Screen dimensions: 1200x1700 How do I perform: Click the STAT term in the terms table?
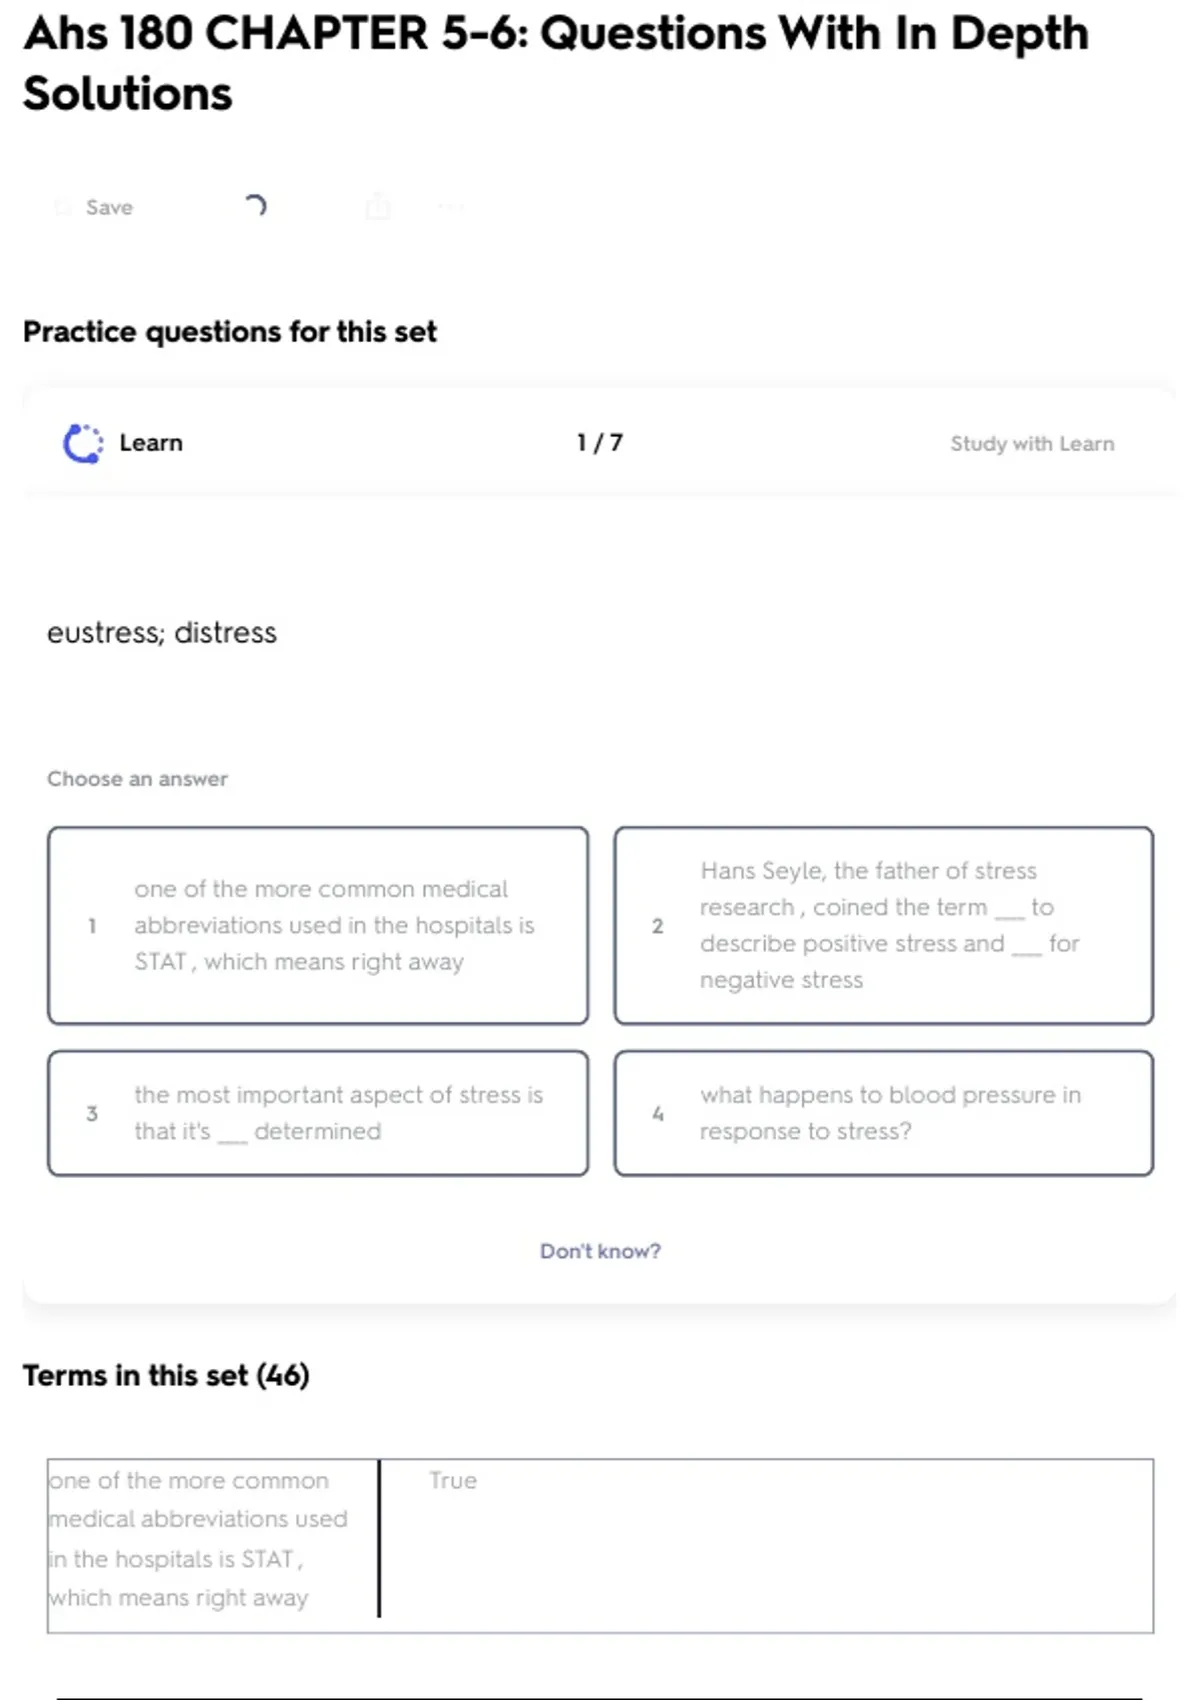pyautogui.click(x=200, y=1538)
